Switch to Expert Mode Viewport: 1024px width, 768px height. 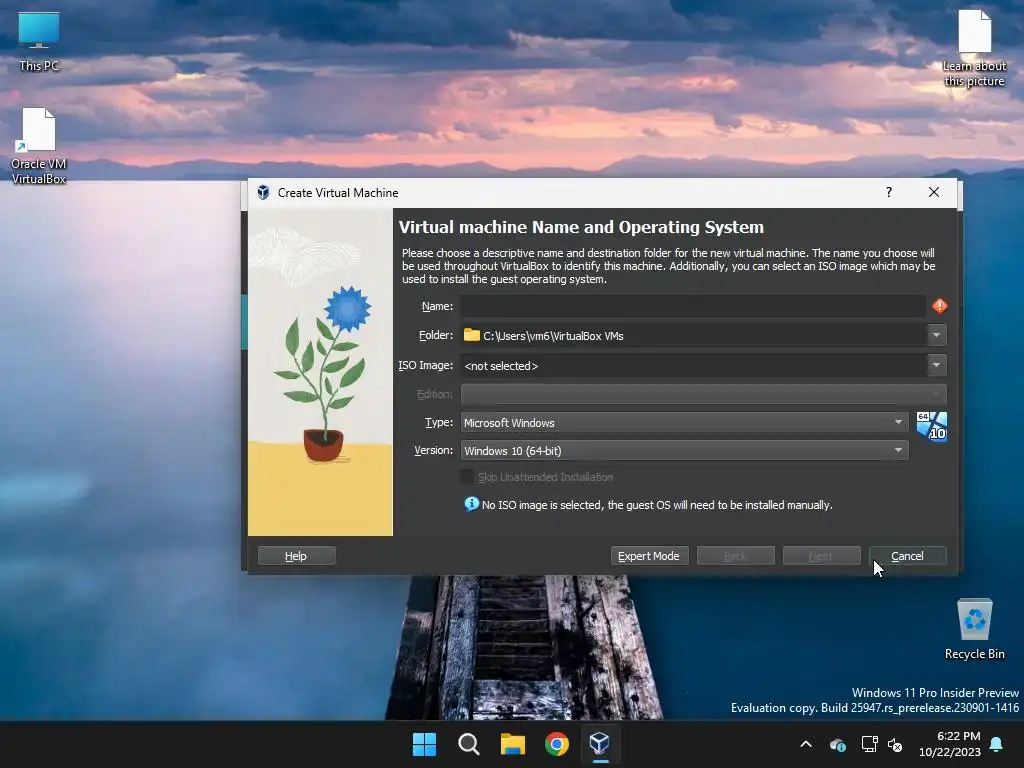(649, 556)
